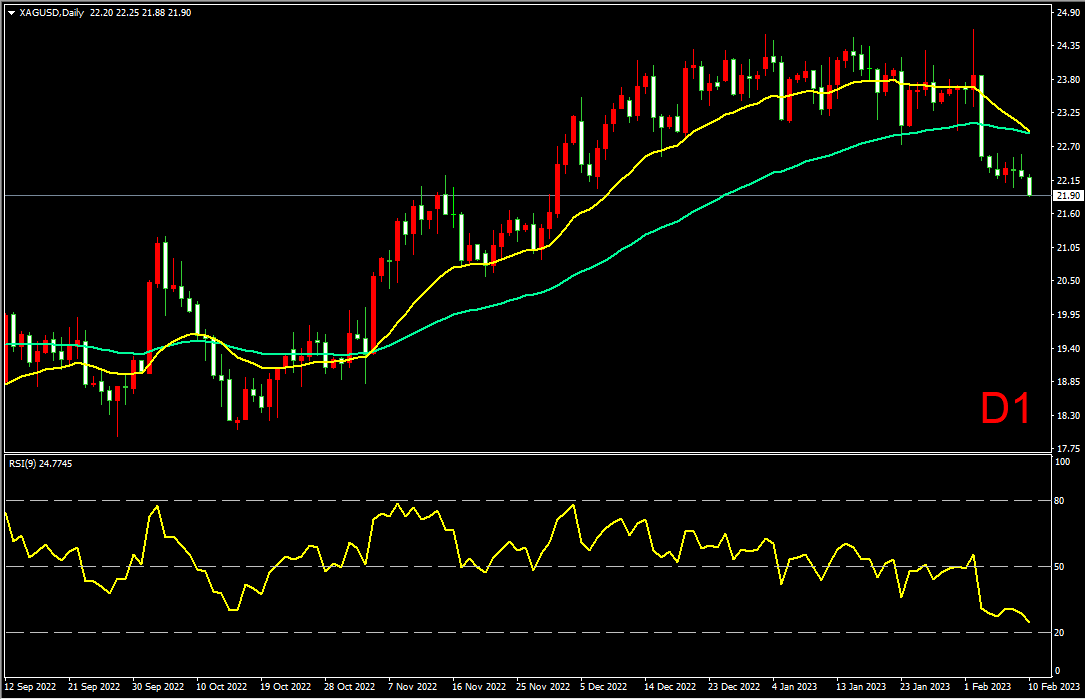This screenshot has height=700, width=1085.
Task: Click the RSI 100 scale label
Action: pyautogui.click(x=1062, y=462)
